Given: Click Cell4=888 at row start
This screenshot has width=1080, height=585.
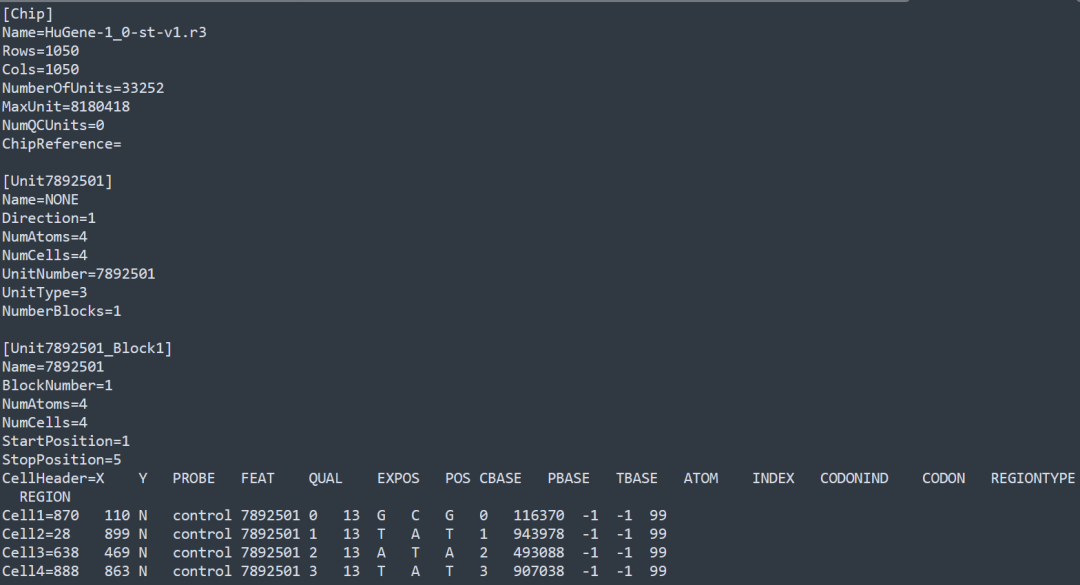Looking at the screenshot, I should click(x=41, y=572).
